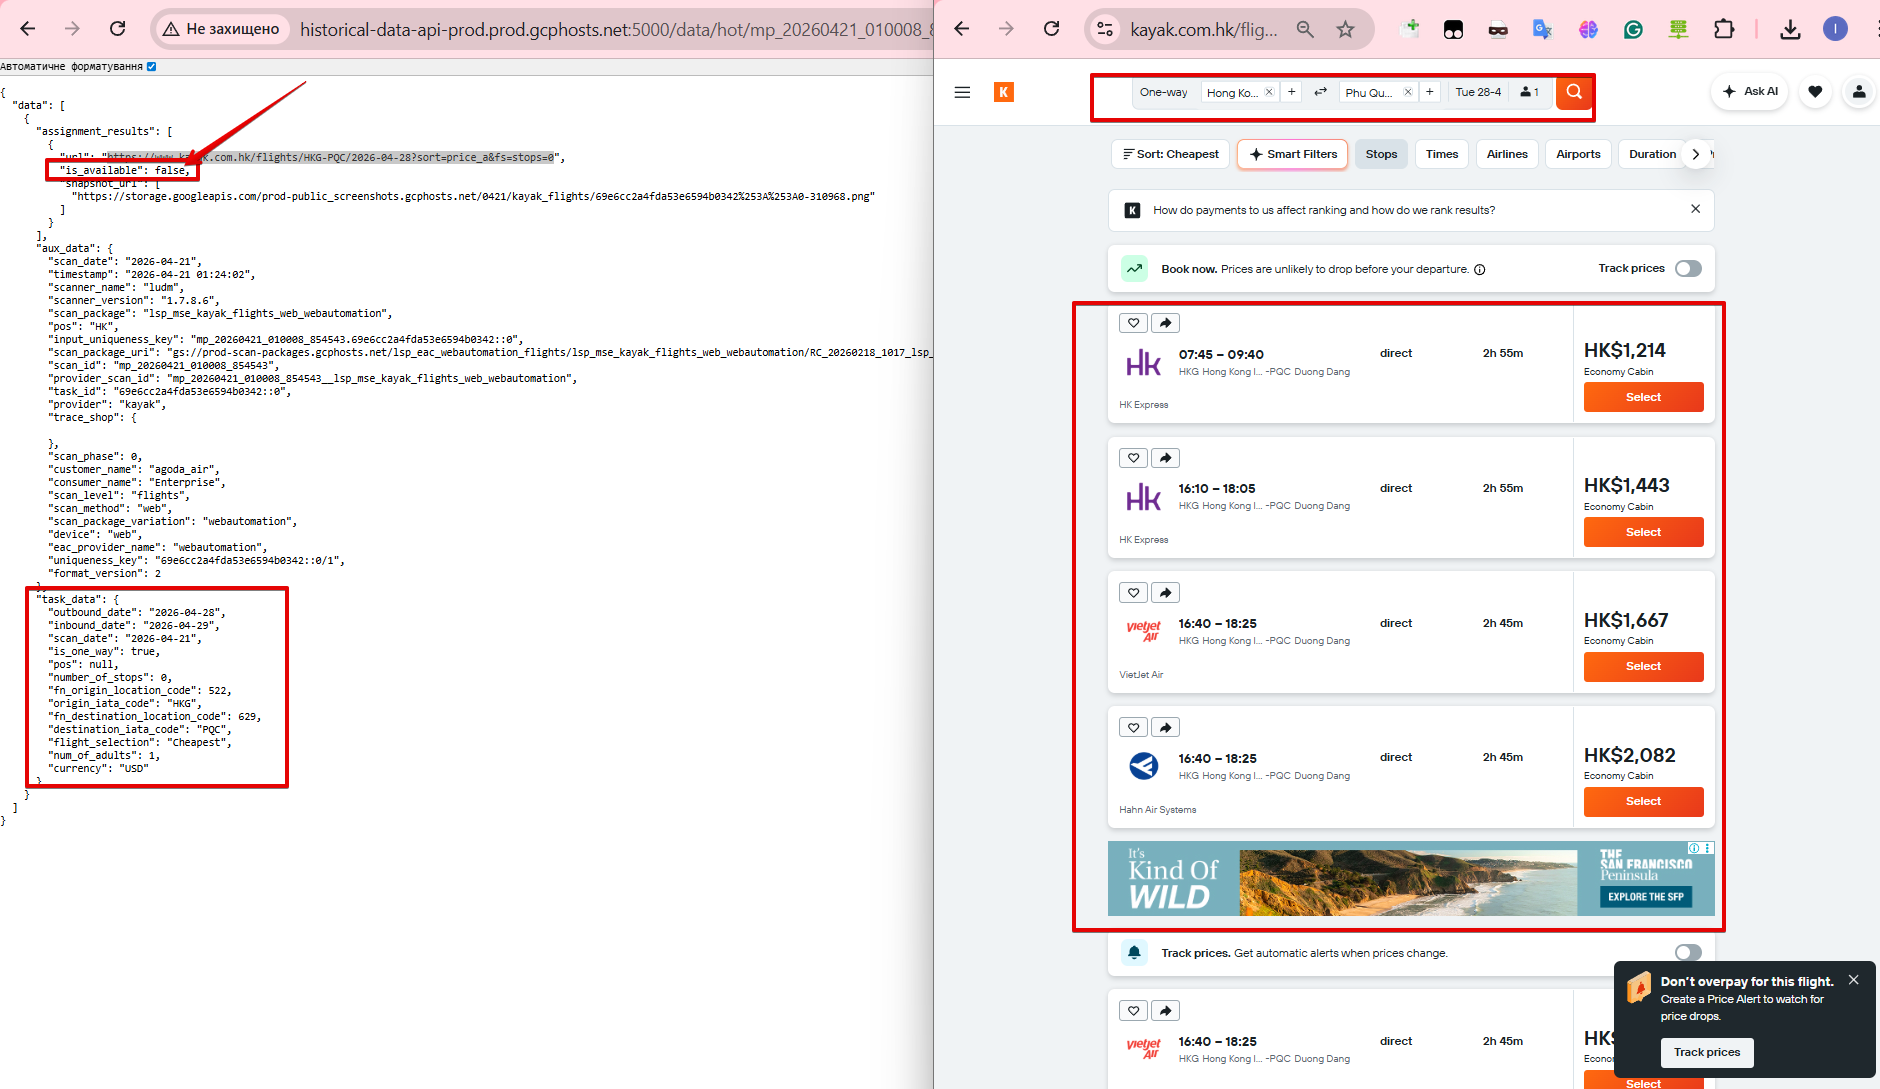Share the HK$1,667 VietJet Air flight

(x=1166, y=593)
